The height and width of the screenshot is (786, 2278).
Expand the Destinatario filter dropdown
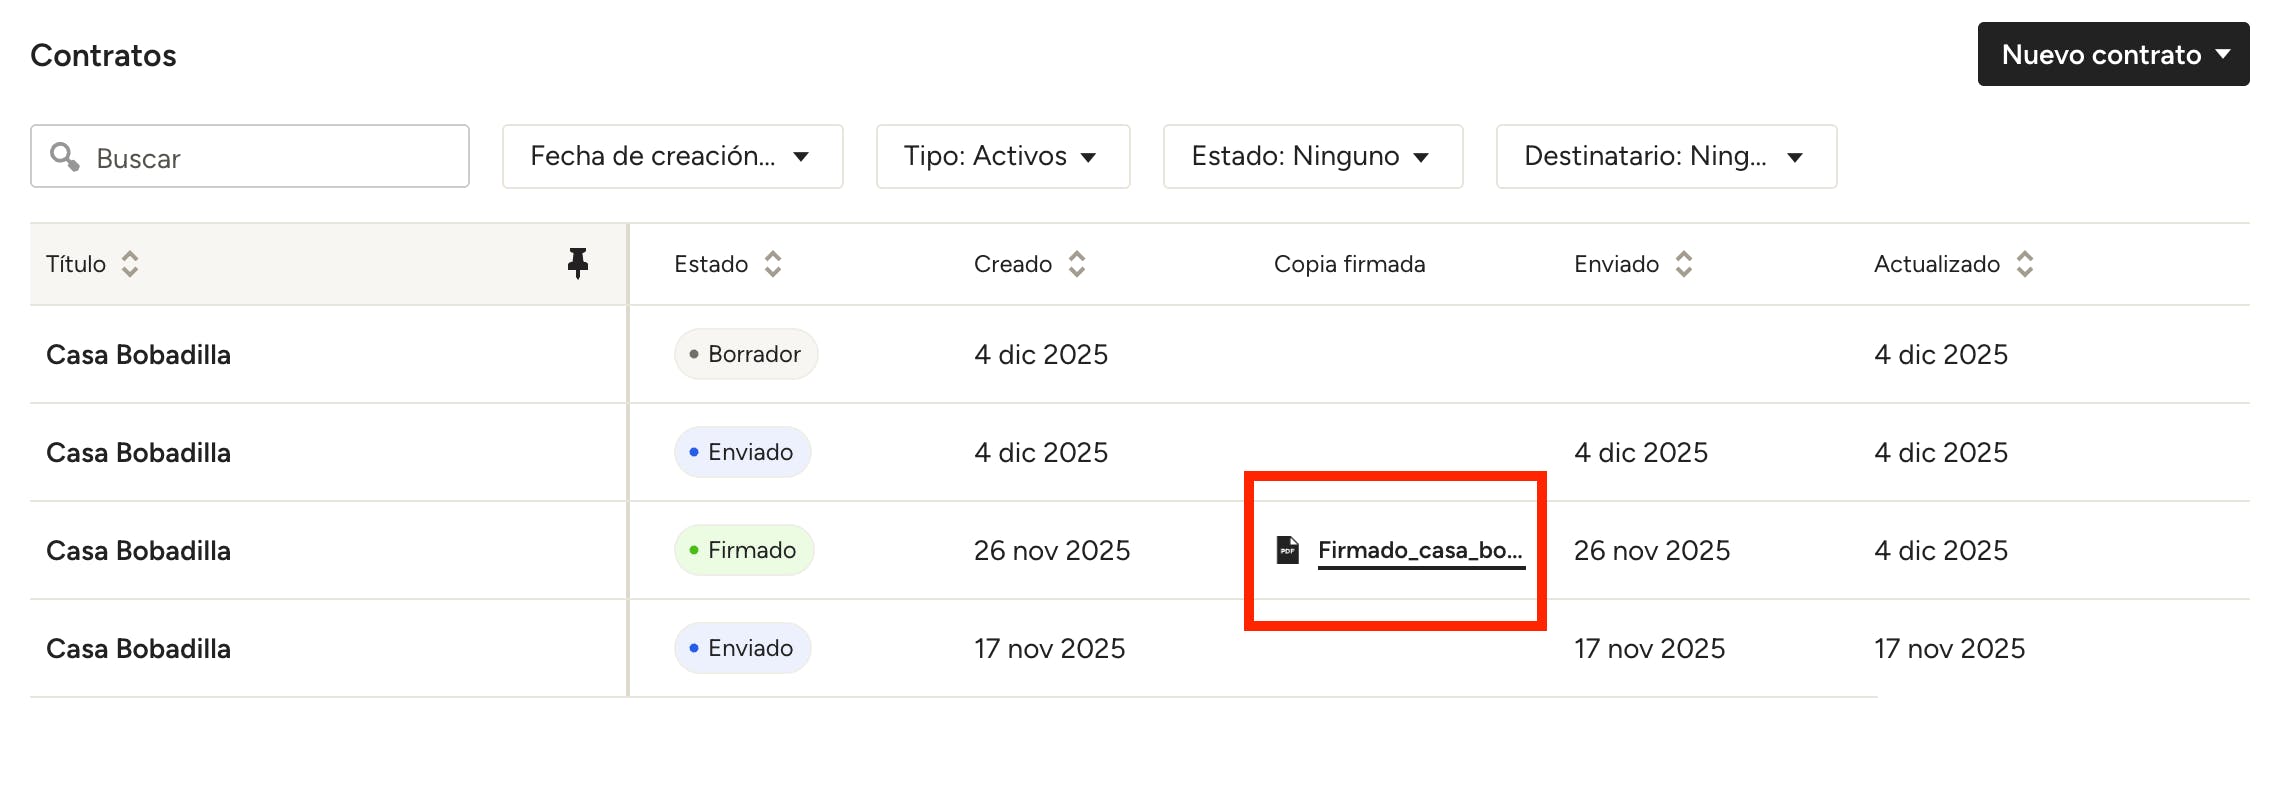[1666, 156]
